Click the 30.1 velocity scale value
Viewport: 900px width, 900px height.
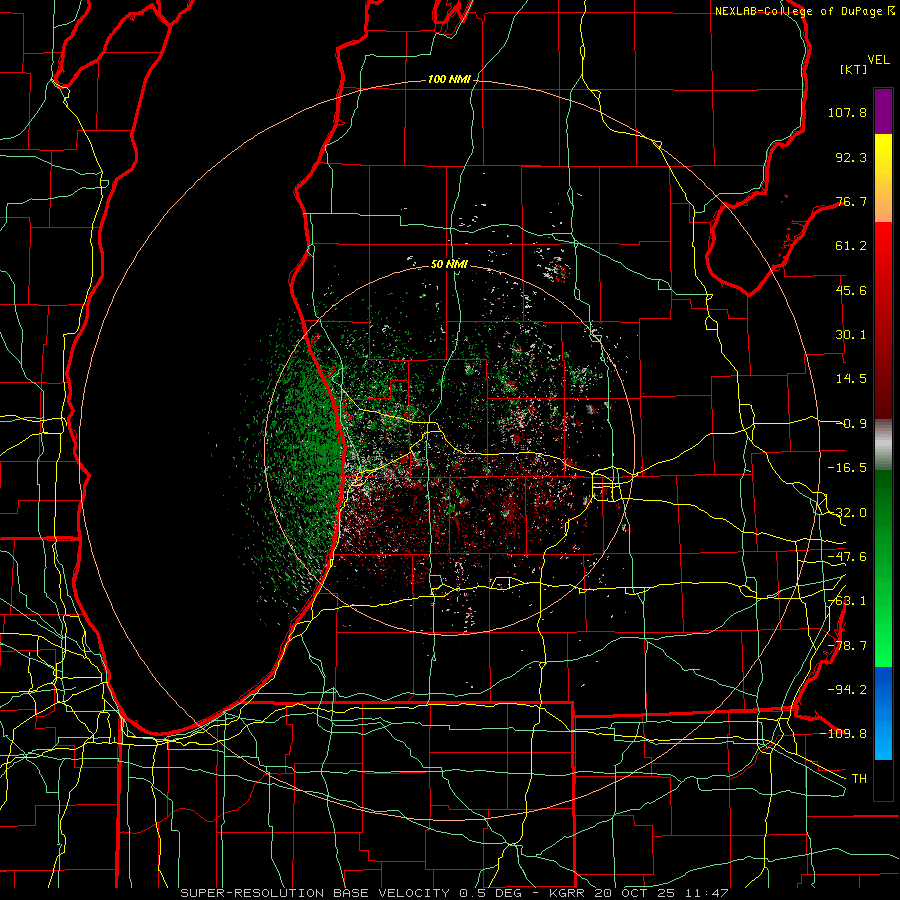[851, 335]
